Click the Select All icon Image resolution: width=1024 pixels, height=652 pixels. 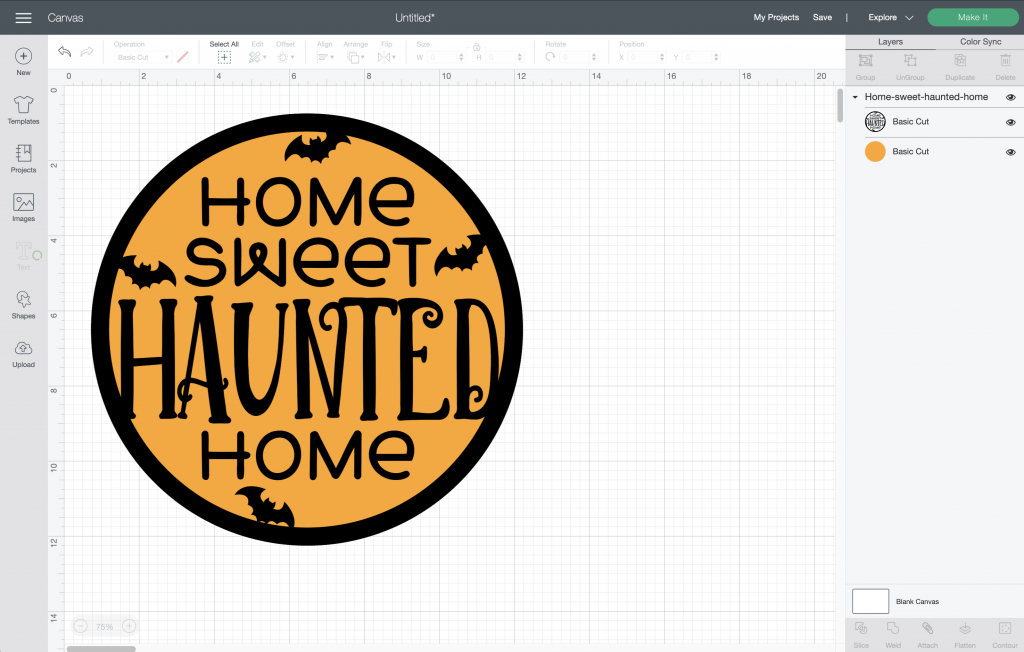pos(224,57)
